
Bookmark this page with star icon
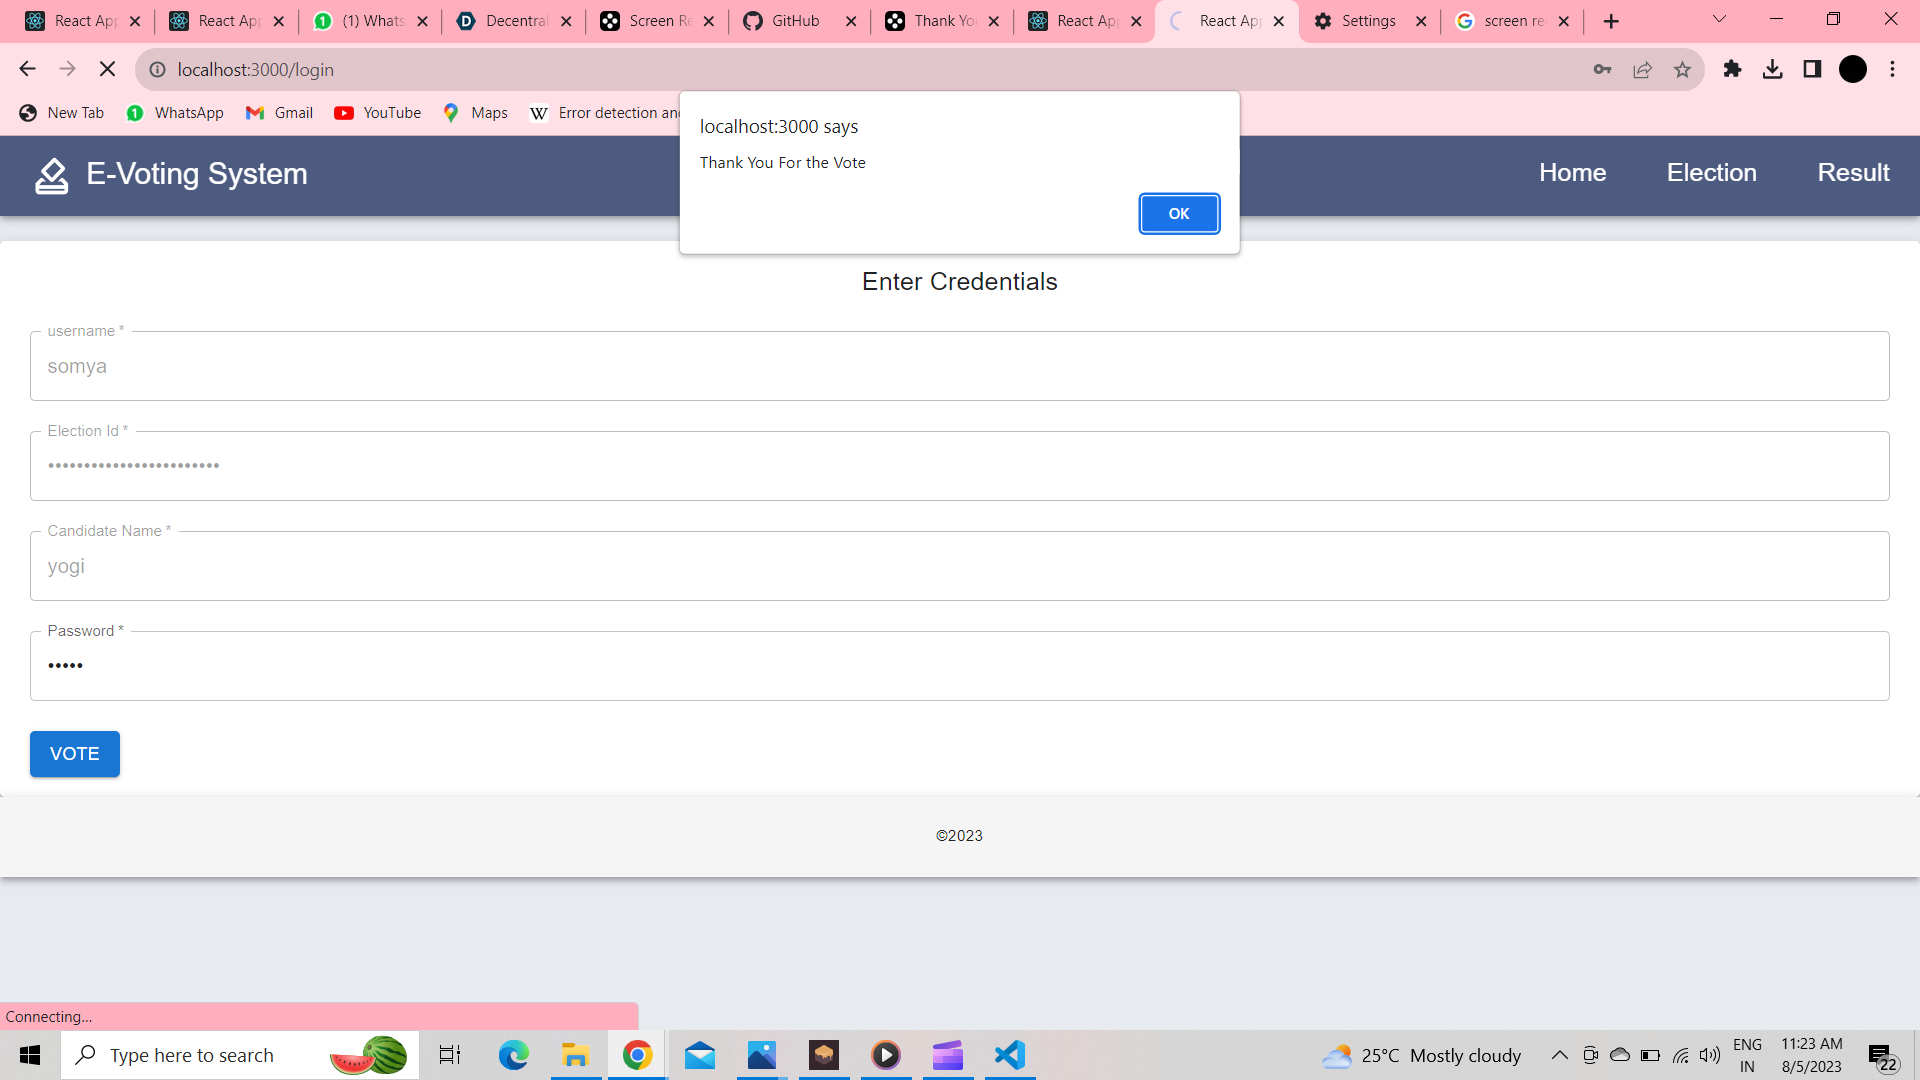tap(1682, 69)
